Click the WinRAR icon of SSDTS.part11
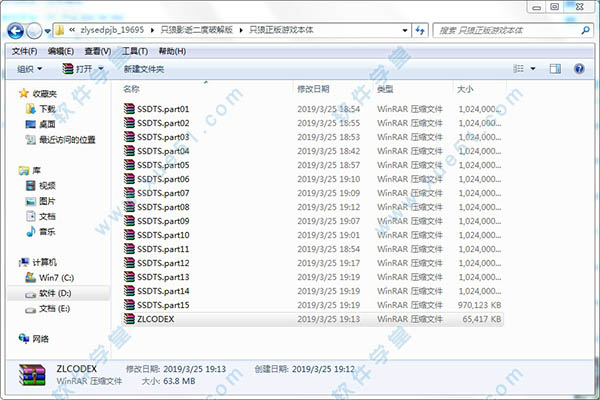Screen dimensions: 600x400 pyautogui.click(x=130, y=248)
